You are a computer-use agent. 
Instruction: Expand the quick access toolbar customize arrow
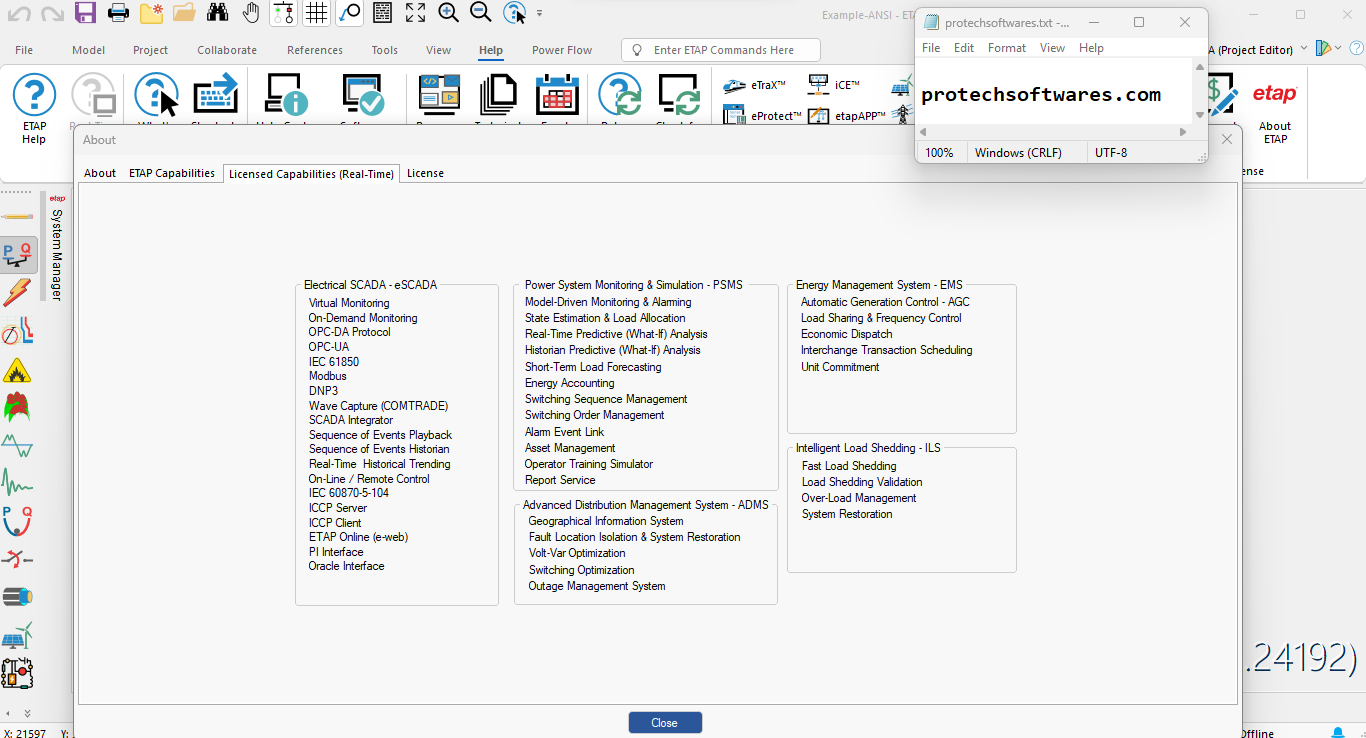(540, 14)
